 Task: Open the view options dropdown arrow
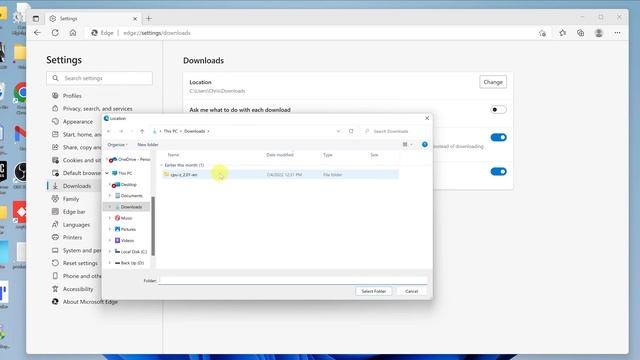coord(411,144)
